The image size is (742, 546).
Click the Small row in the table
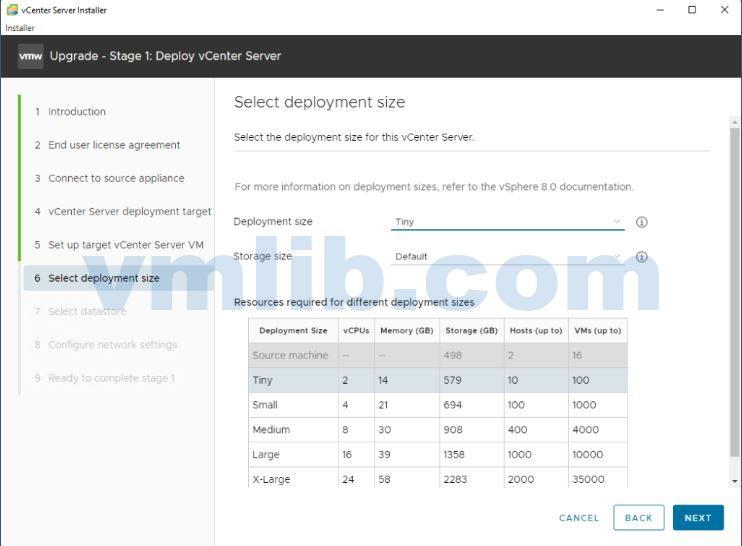(438, 405)
